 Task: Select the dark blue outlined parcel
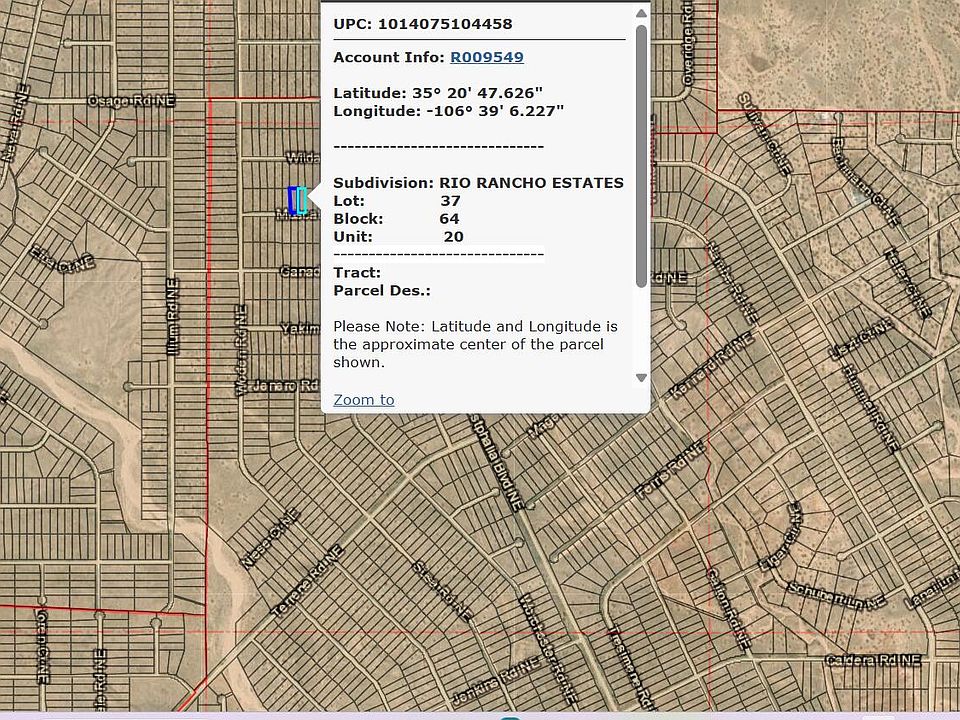pos(293,201)
